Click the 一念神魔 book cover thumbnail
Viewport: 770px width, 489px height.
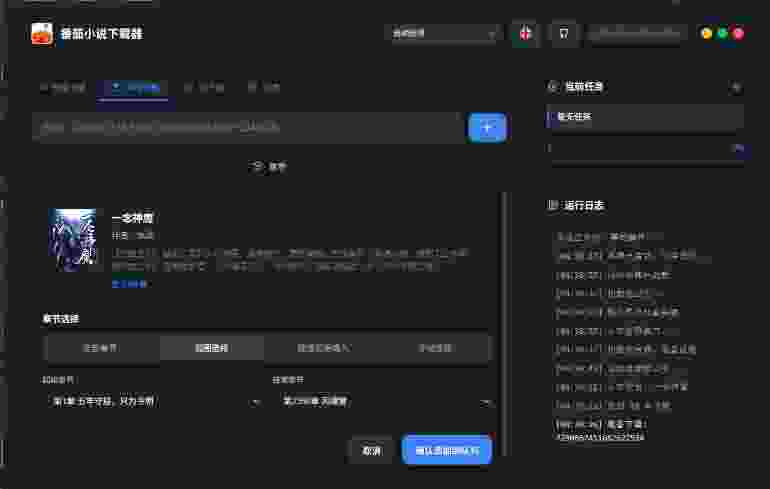(x=76, y=240)
